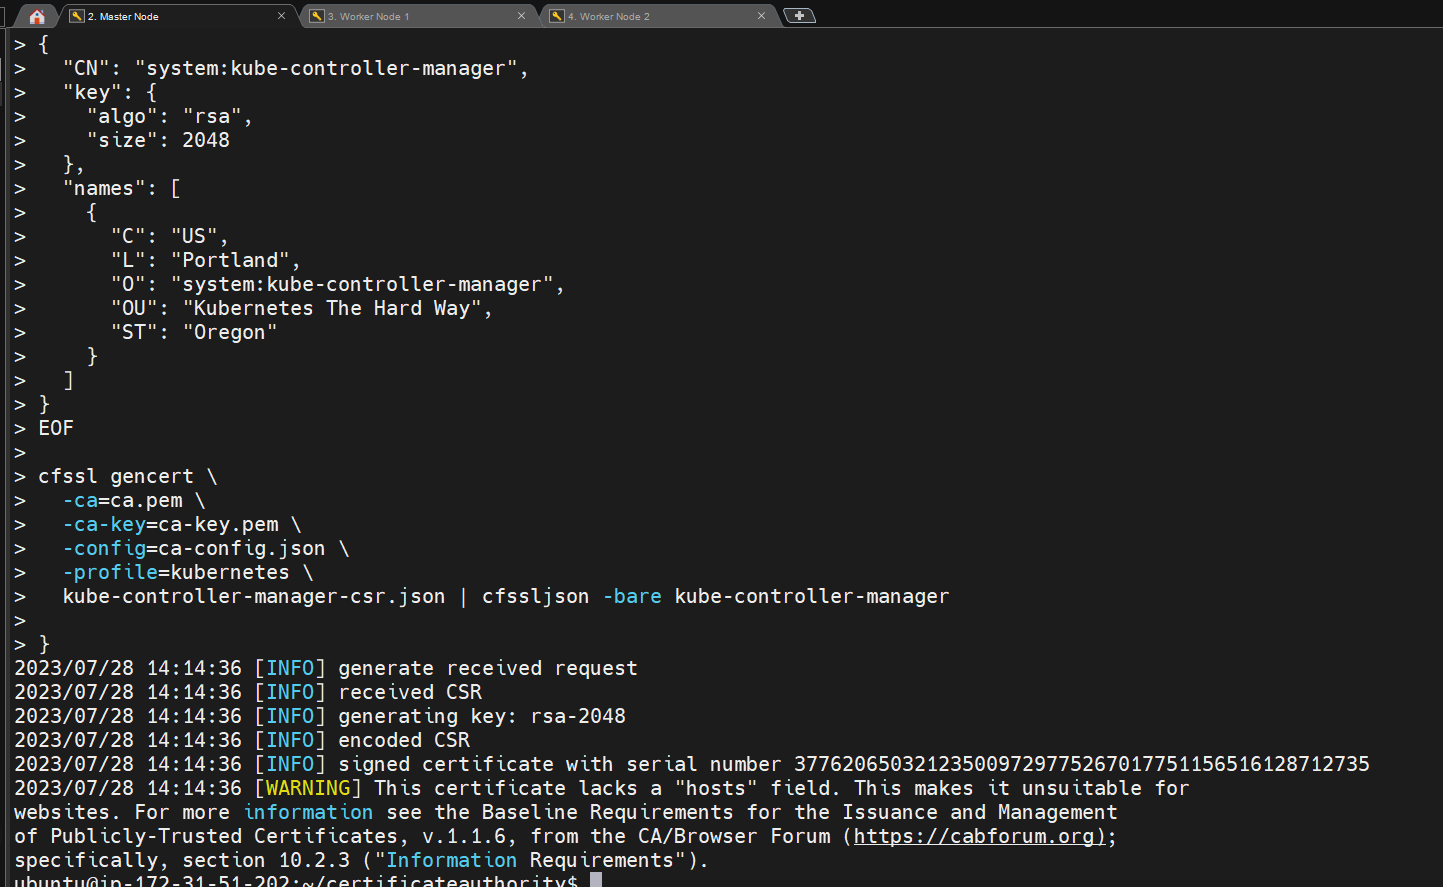The height and width of the screenshot is (887, 1443).
Task: Switch to the 4. Worker Node 2 tab
Action: click(608, 16)
